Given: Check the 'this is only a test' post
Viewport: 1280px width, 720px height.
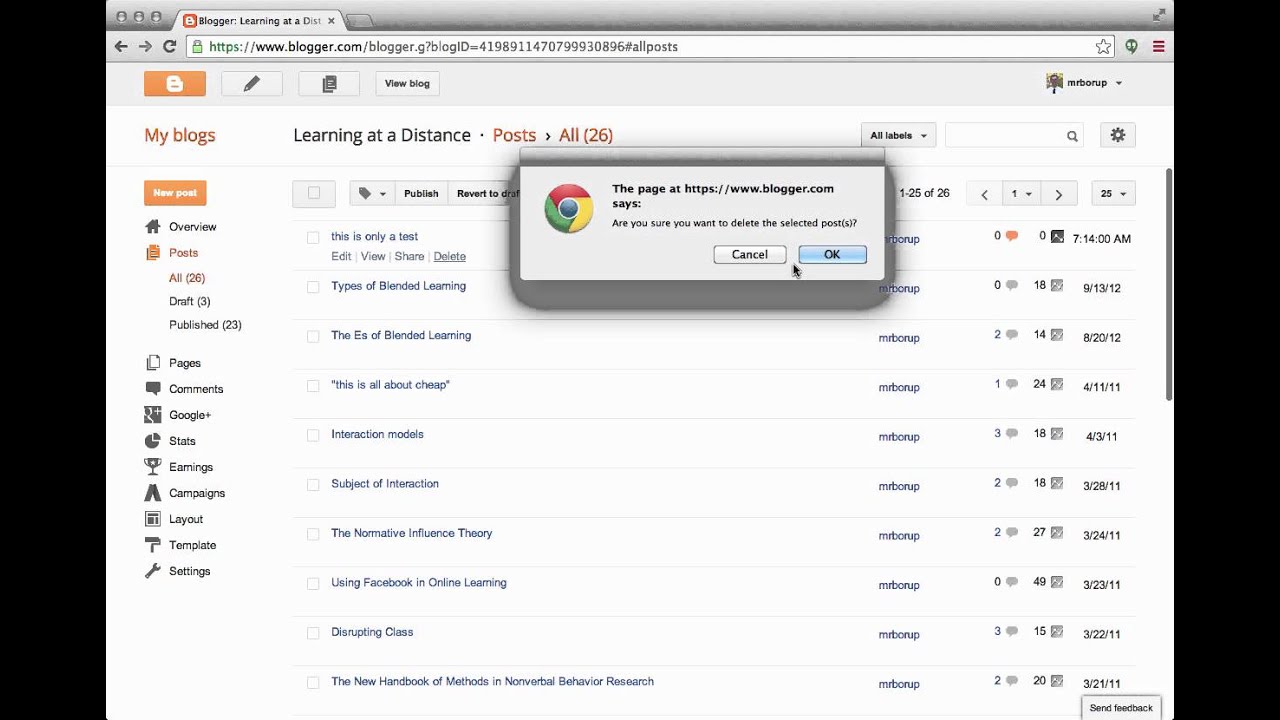Looking at the screenshot, I should [x=313, y=238].
